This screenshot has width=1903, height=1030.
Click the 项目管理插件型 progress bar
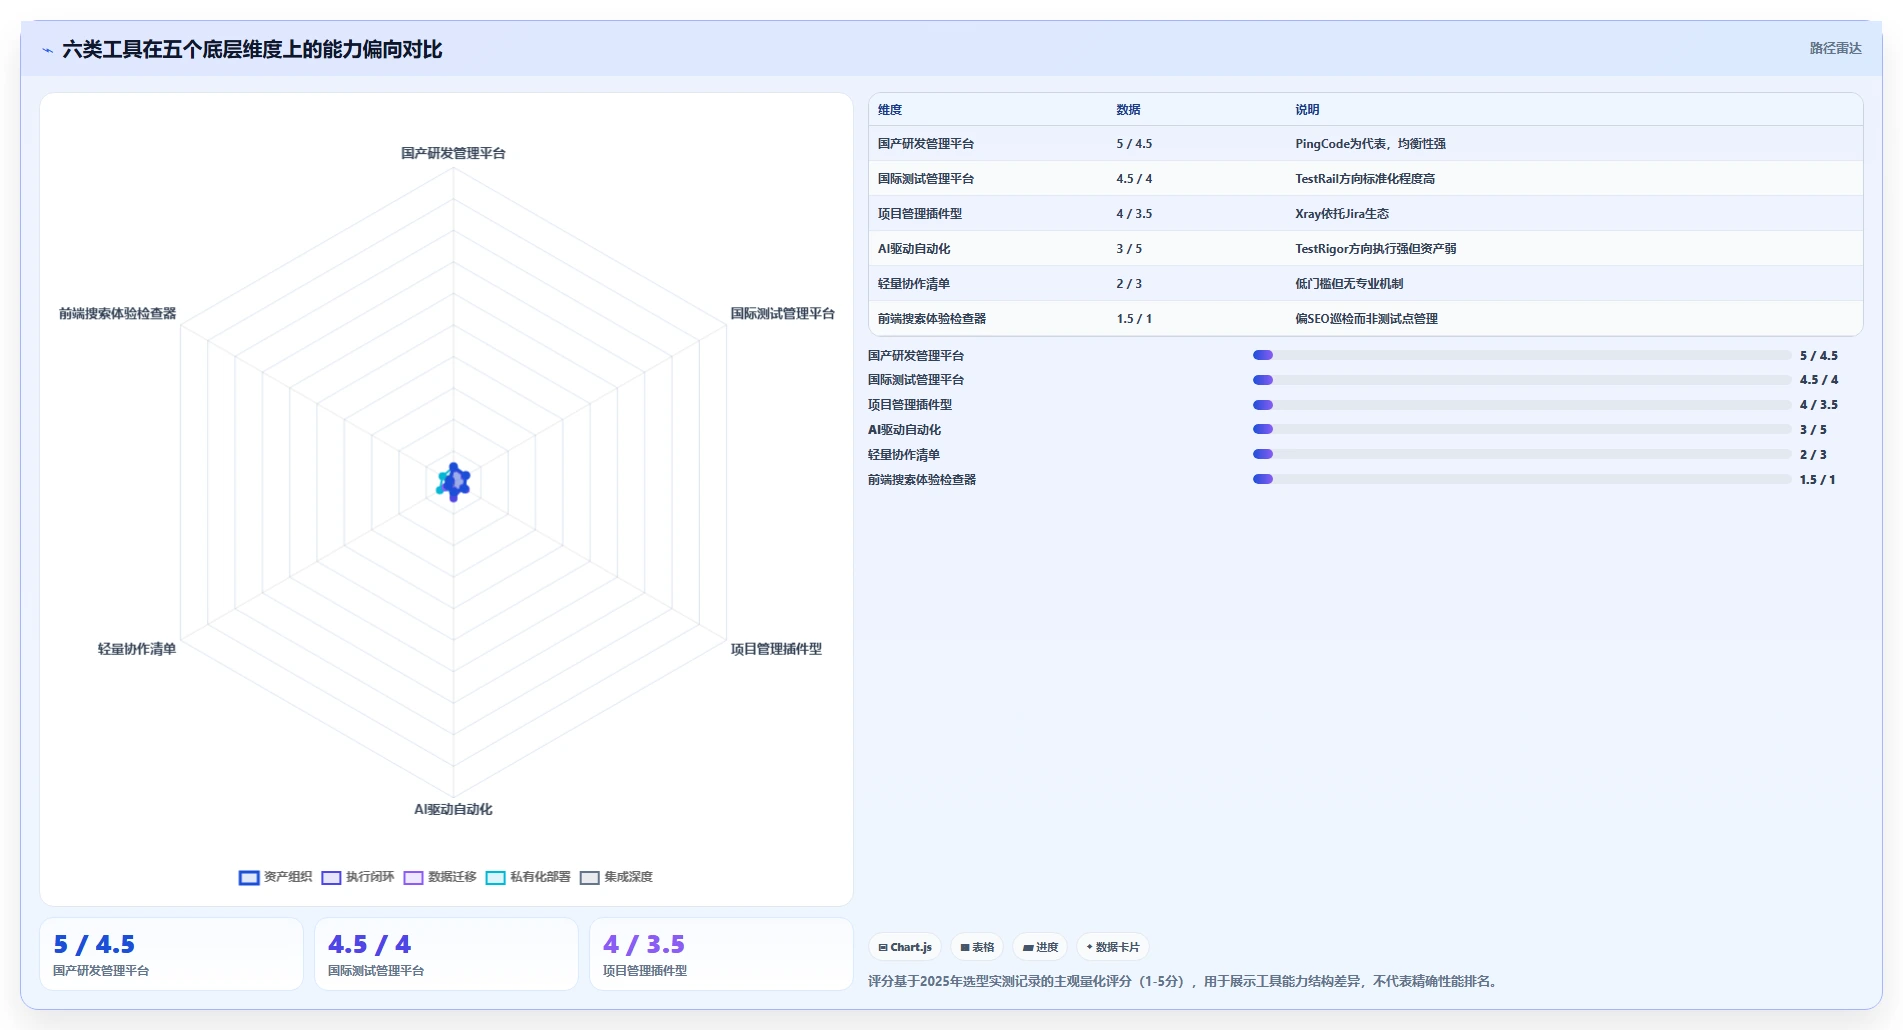(x=1522, y=405)
